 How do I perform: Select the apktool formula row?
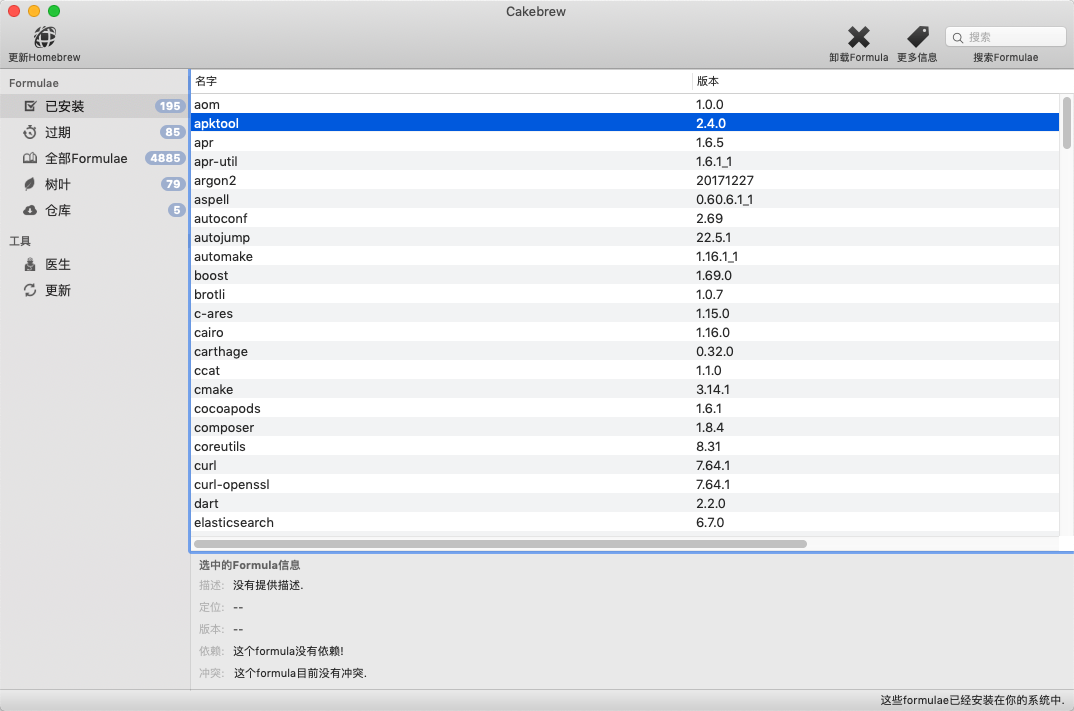coord(625,123)
